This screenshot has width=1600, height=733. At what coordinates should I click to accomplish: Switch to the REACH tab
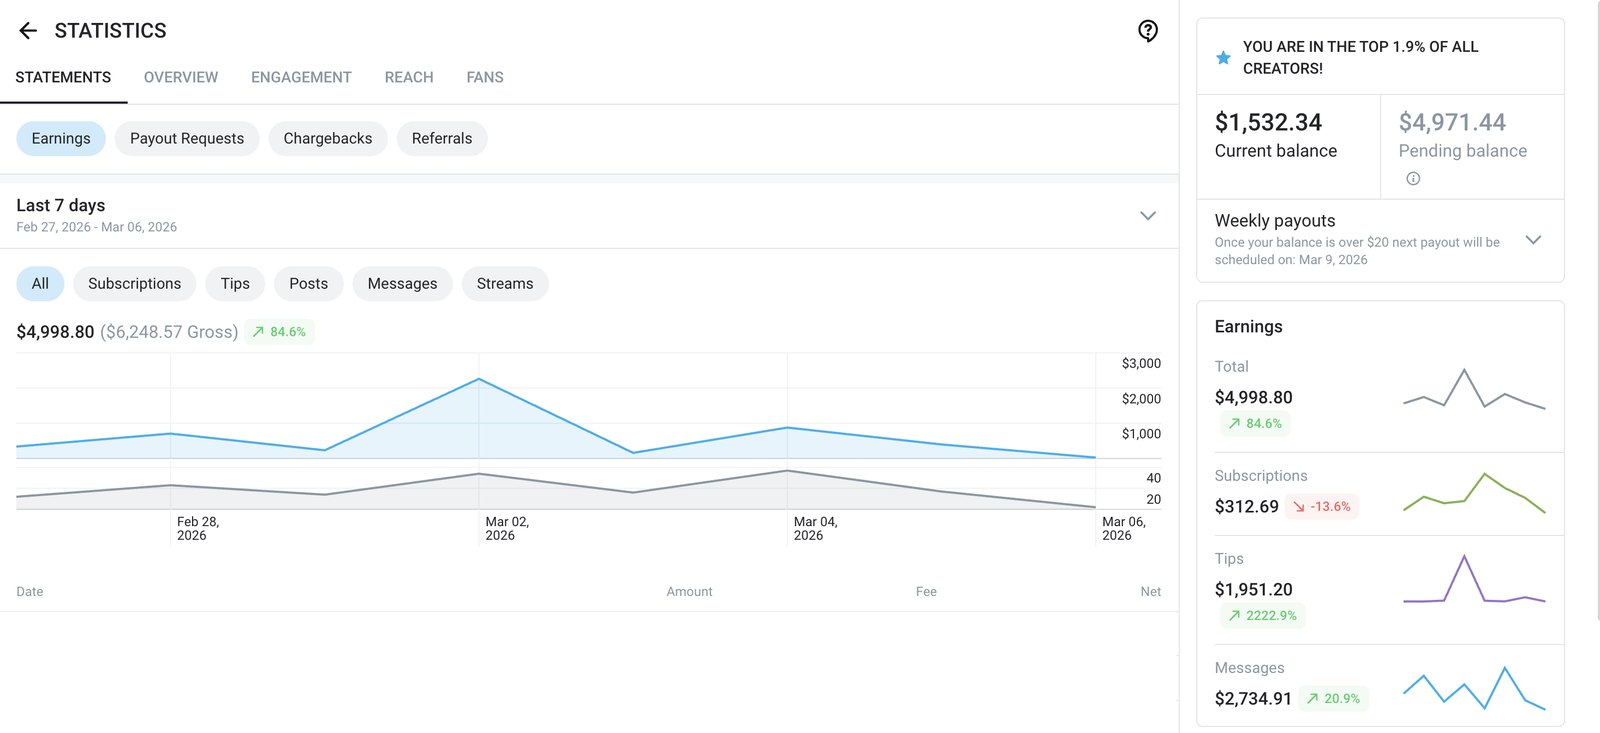409,77
